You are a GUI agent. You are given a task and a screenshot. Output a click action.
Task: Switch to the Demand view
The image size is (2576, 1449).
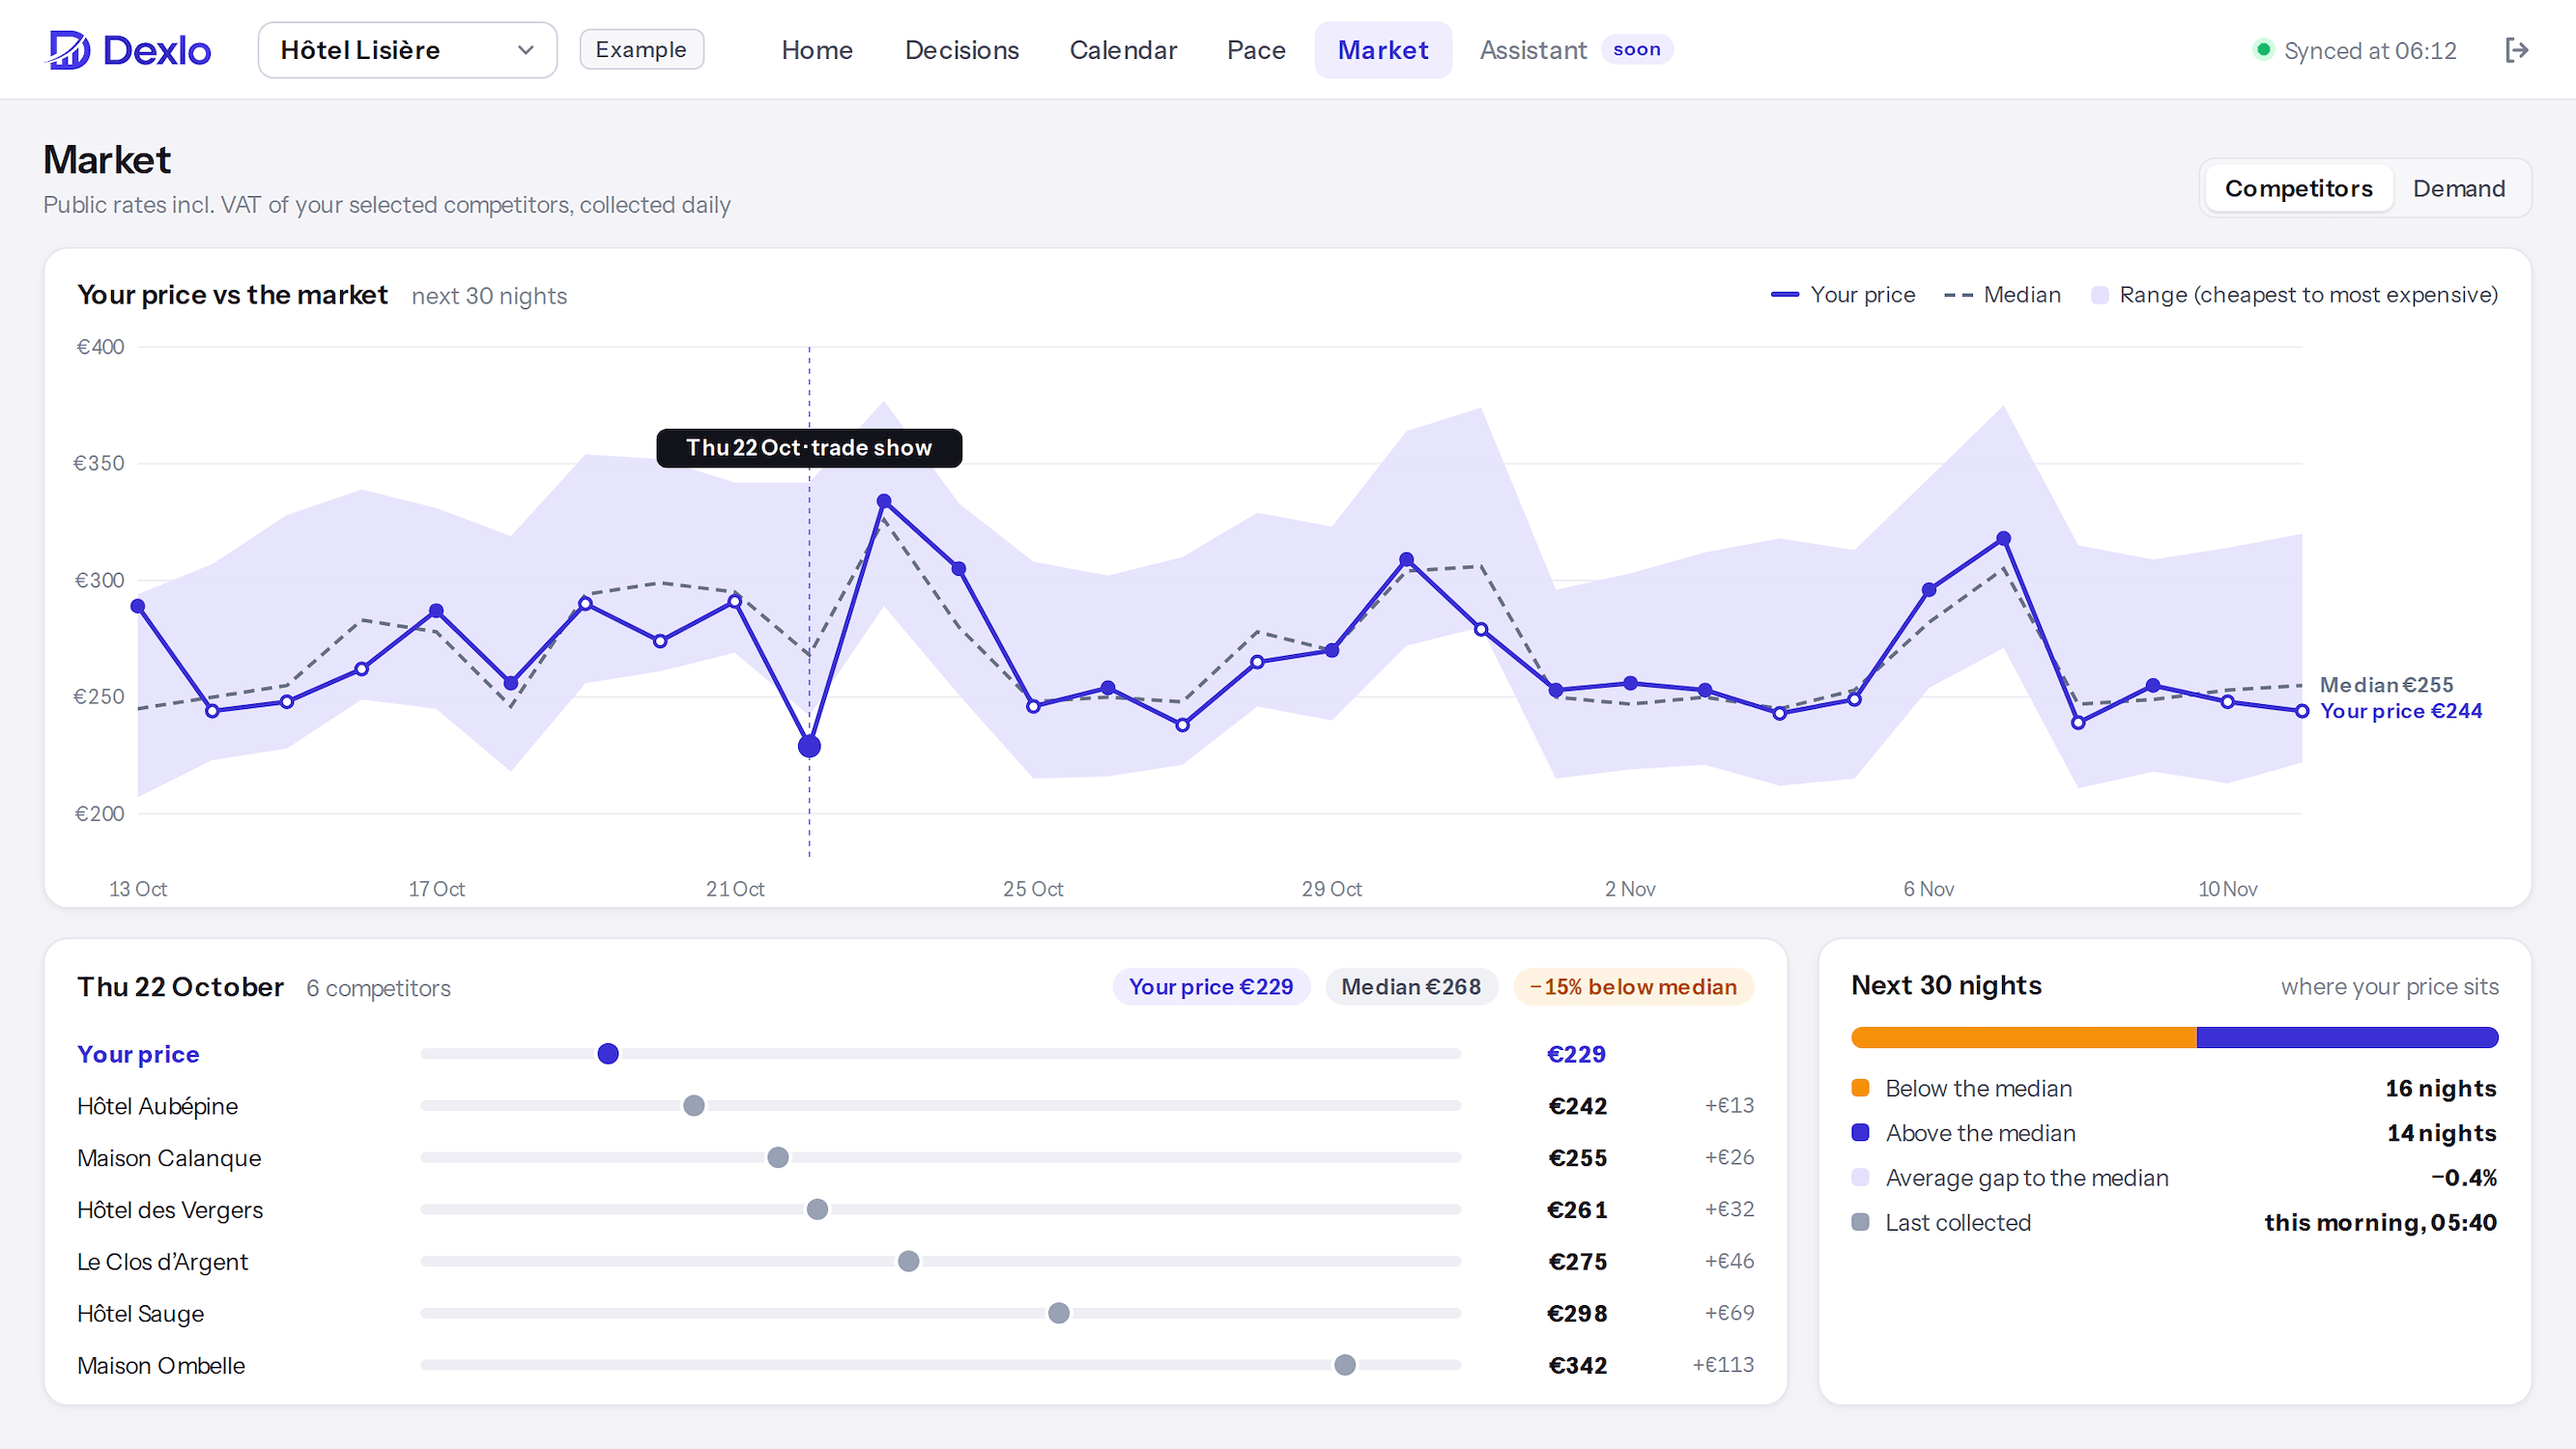point(2458,188)
